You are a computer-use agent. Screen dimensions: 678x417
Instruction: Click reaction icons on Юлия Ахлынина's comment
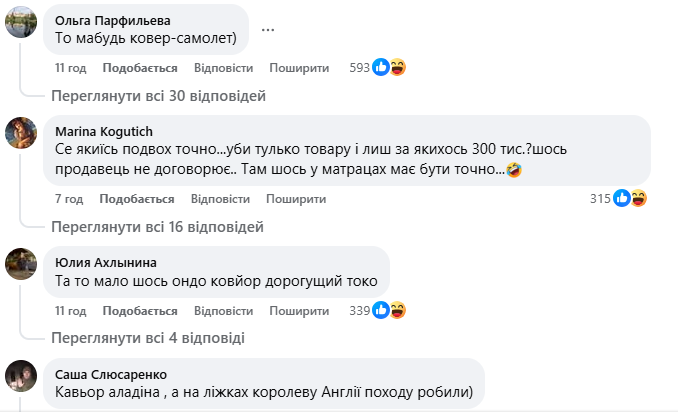(x=389, y=310)
